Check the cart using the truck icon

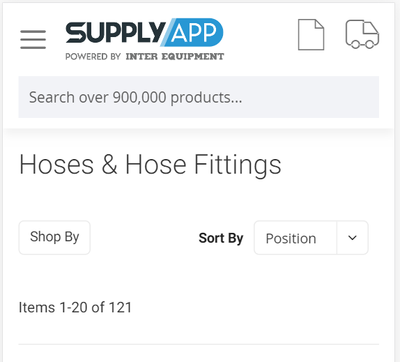362,34
